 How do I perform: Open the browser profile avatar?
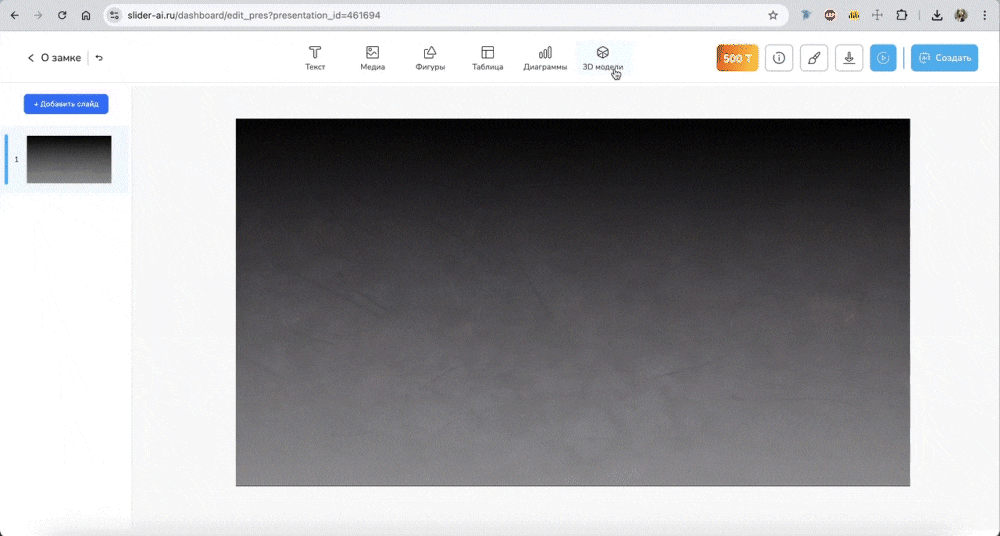coord(961,15)
